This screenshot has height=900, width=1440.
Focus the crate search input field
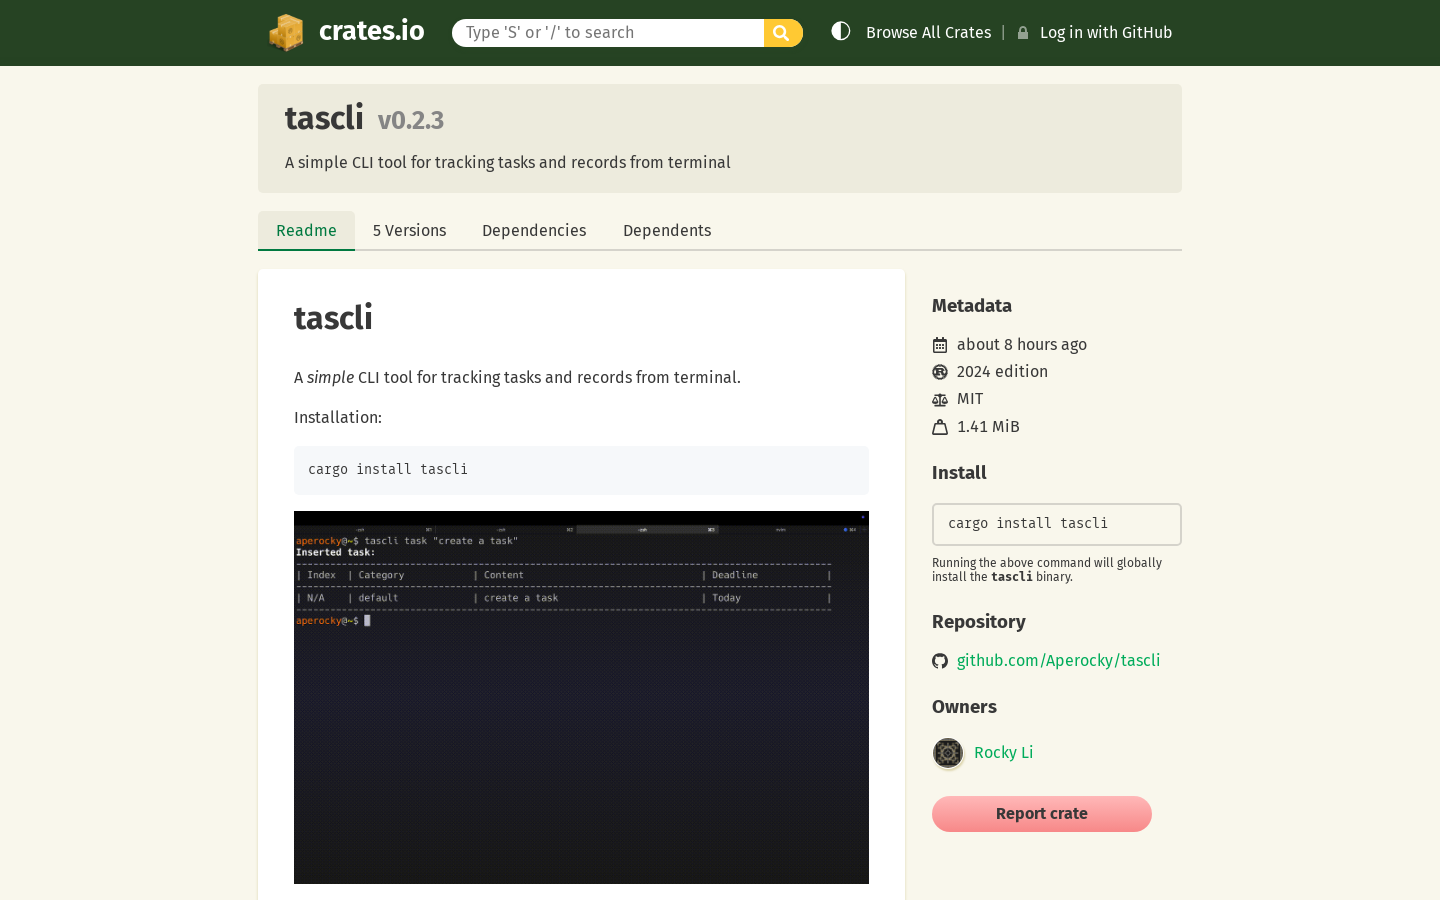[x=608, y=33]
